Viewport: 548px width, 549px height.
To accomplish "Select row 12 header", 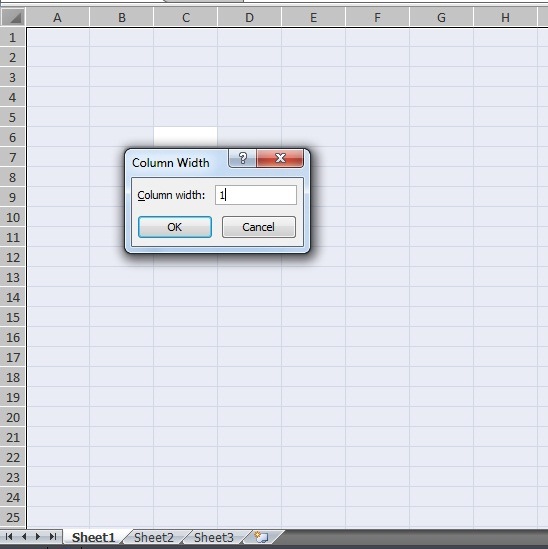I will [13, 257].
